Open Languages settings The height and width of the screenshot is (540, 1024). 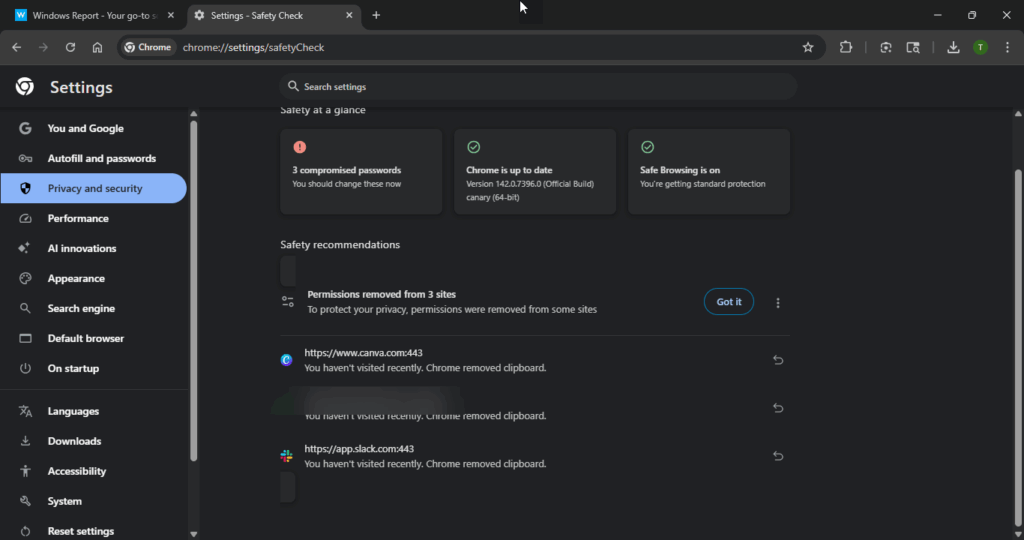click(93, 411)
